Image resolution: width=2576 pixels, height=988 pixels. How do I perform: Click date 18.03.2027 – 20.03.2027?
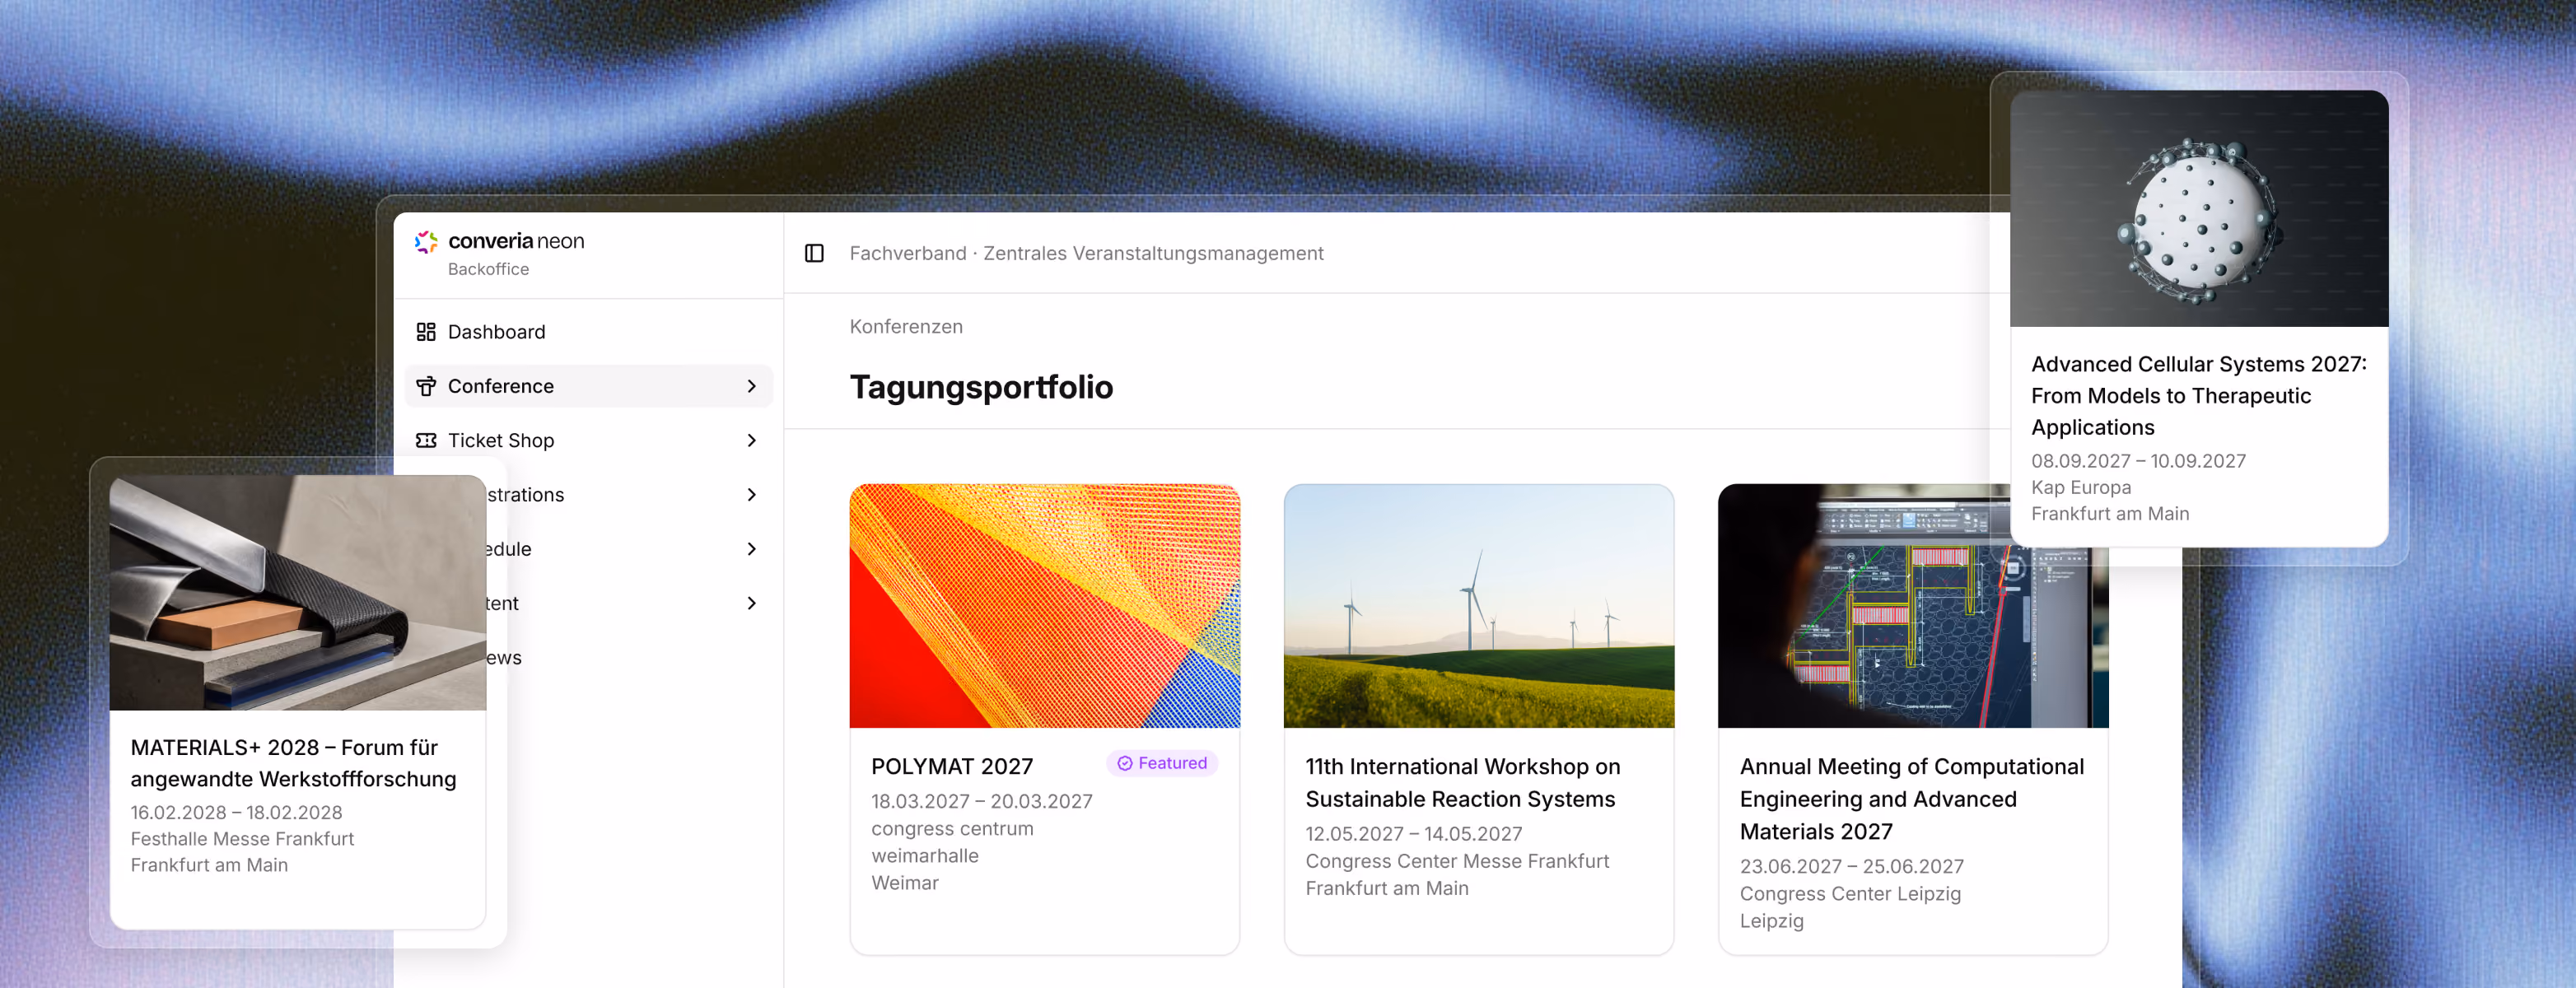tap(982, 801)
